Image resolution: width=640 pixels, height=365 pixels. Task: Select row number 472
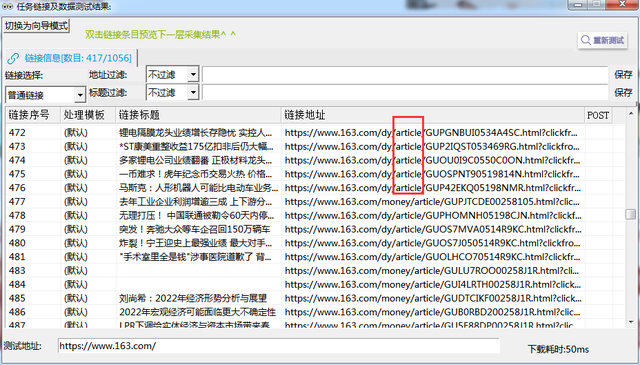(309, 132)
